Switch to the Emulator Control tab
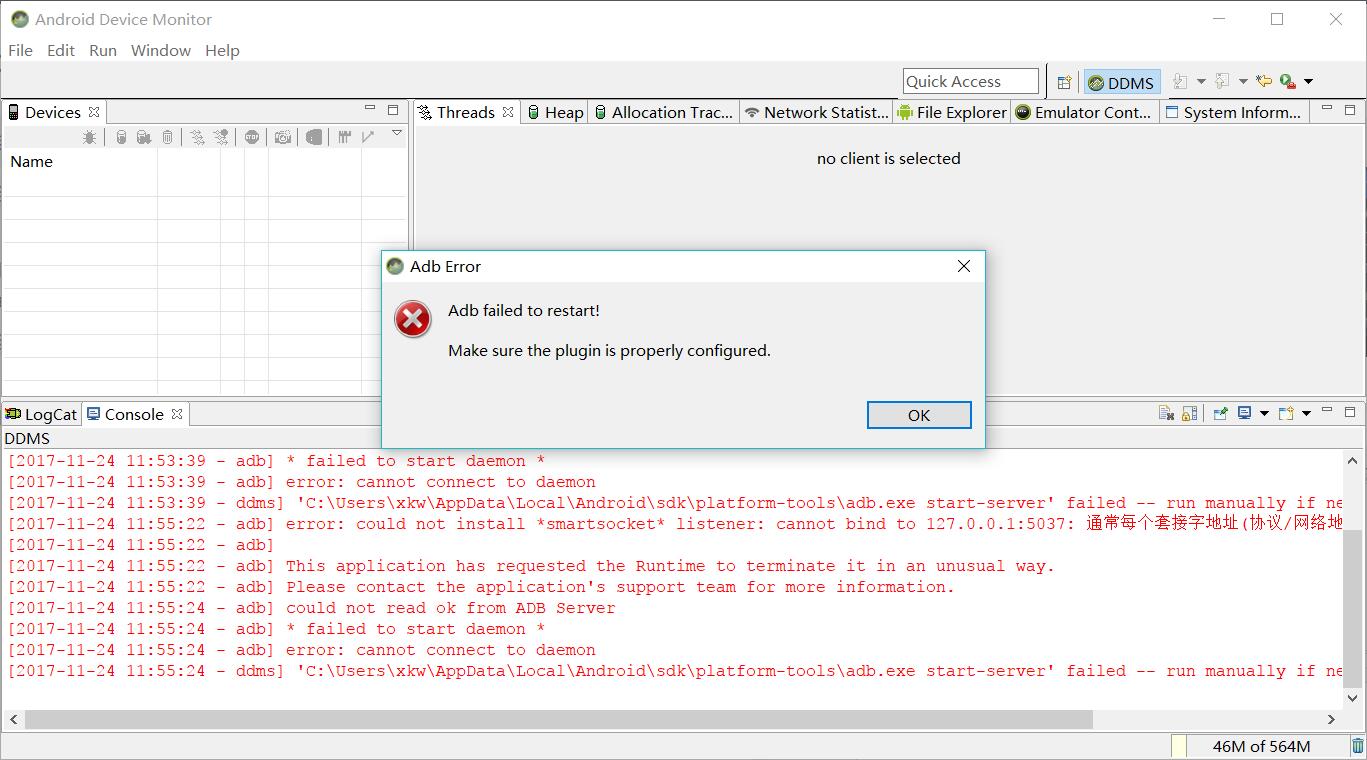Screen dimensions: 1367x760 (x=1084, y=112)
